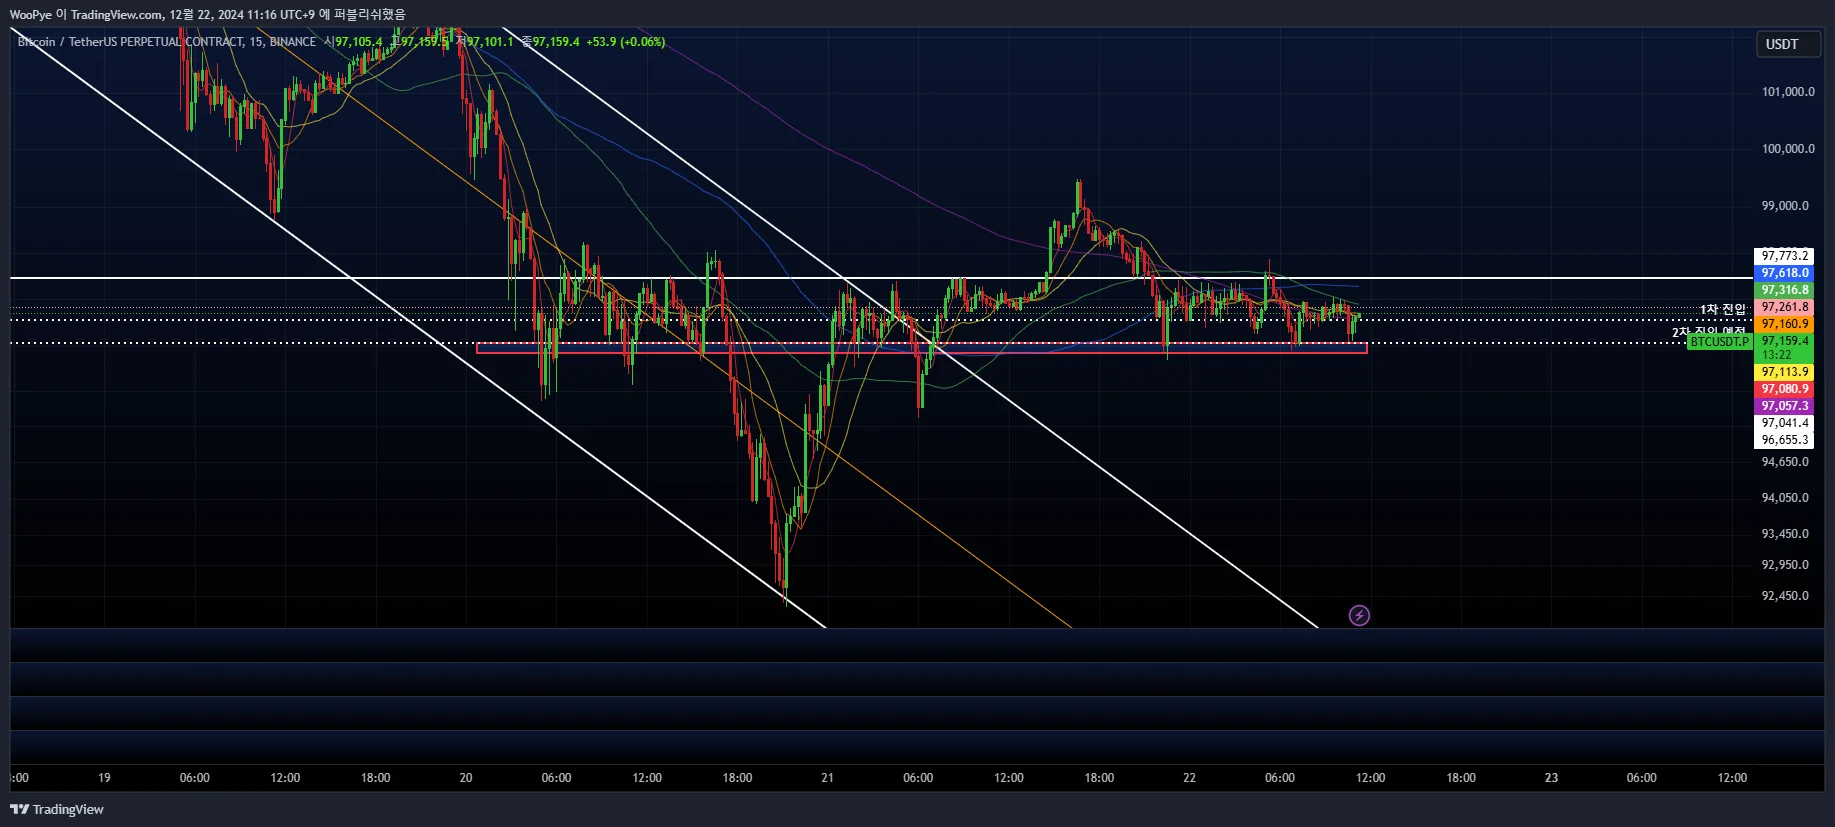Click the 94,650.0 price axis tick
Viewport: 1835px width, 827px height.
(1785, 462)
